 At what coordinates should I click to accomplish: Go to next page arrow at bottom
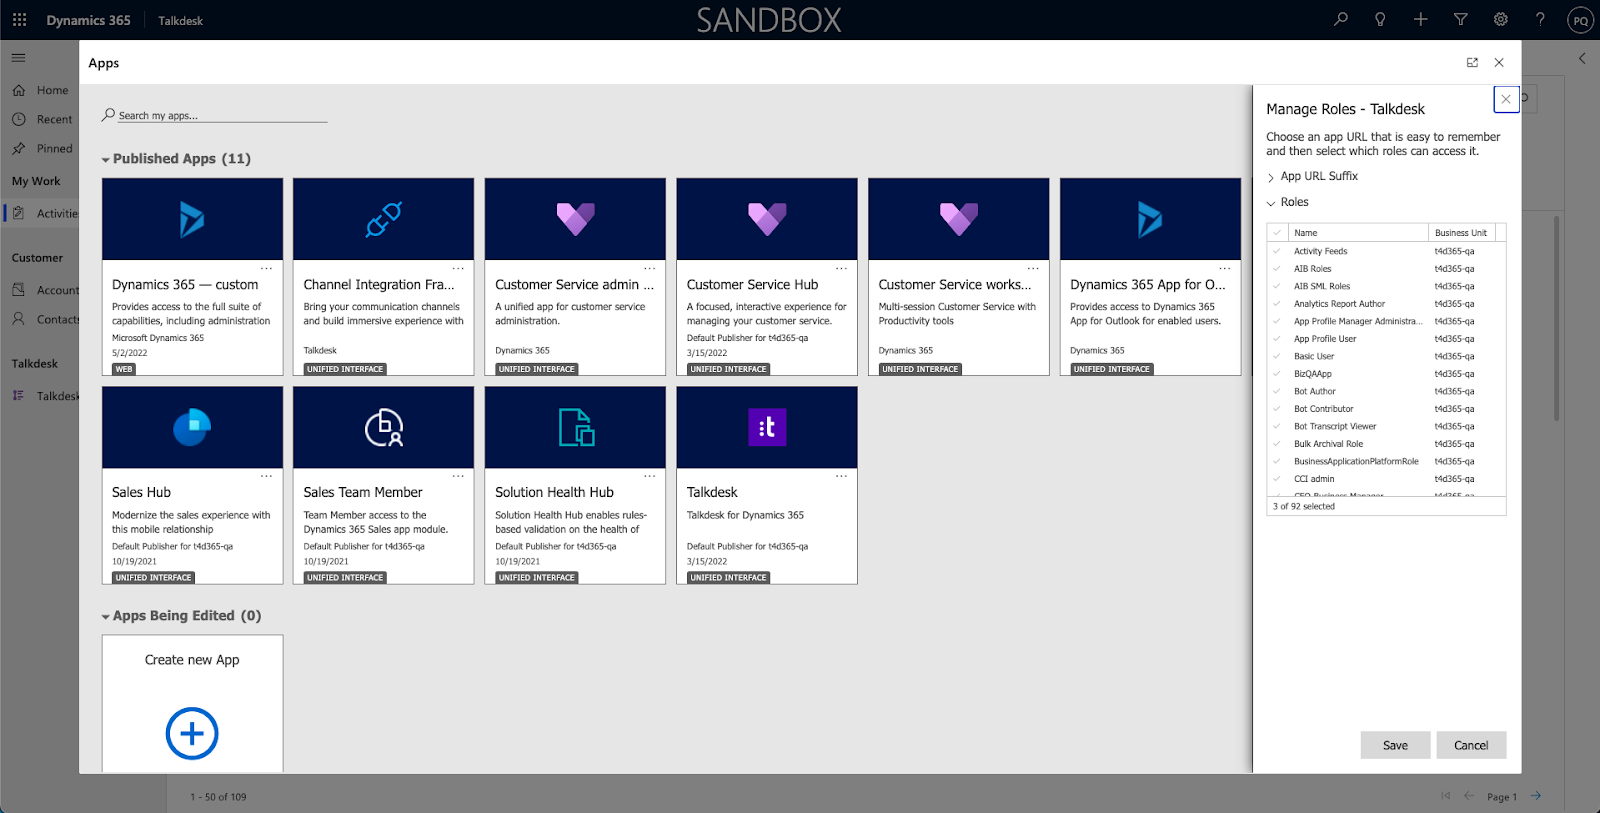(x=1536, y=796)
